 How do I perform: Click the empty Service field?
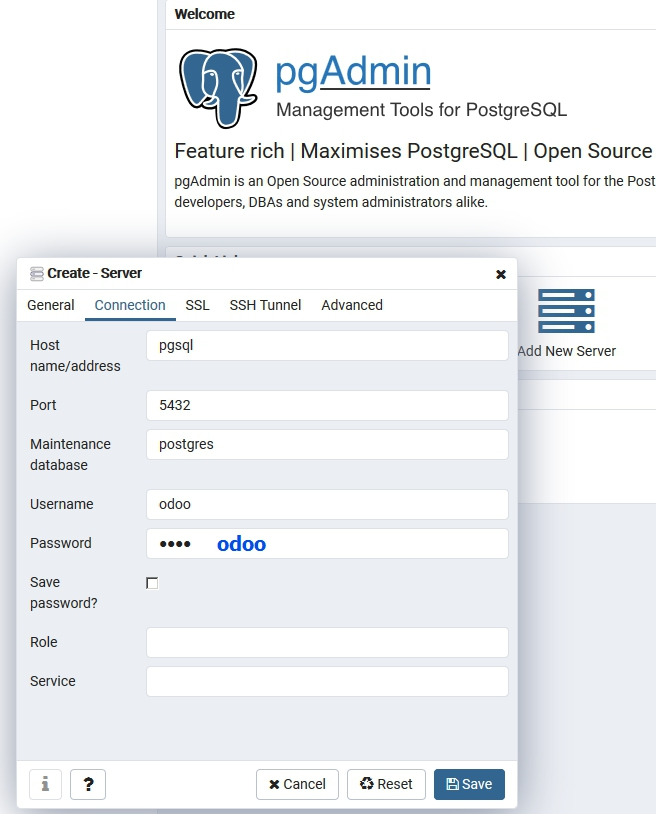coord(327,682)
